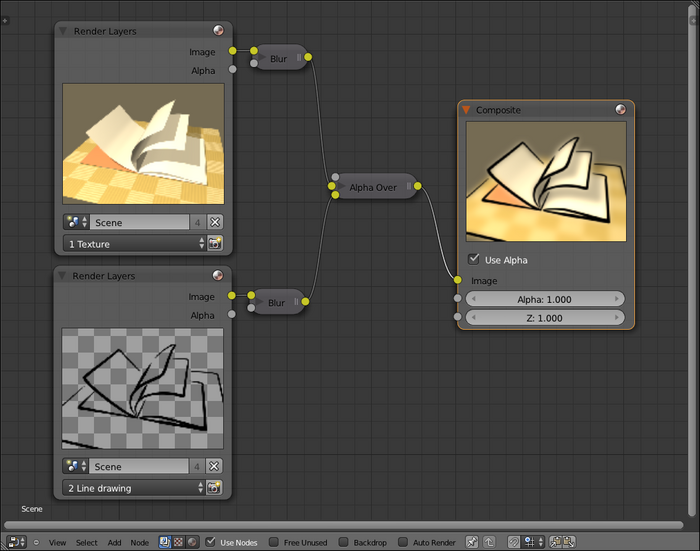Open the '1 Texture' layer dropdown

tap(133, 243)
